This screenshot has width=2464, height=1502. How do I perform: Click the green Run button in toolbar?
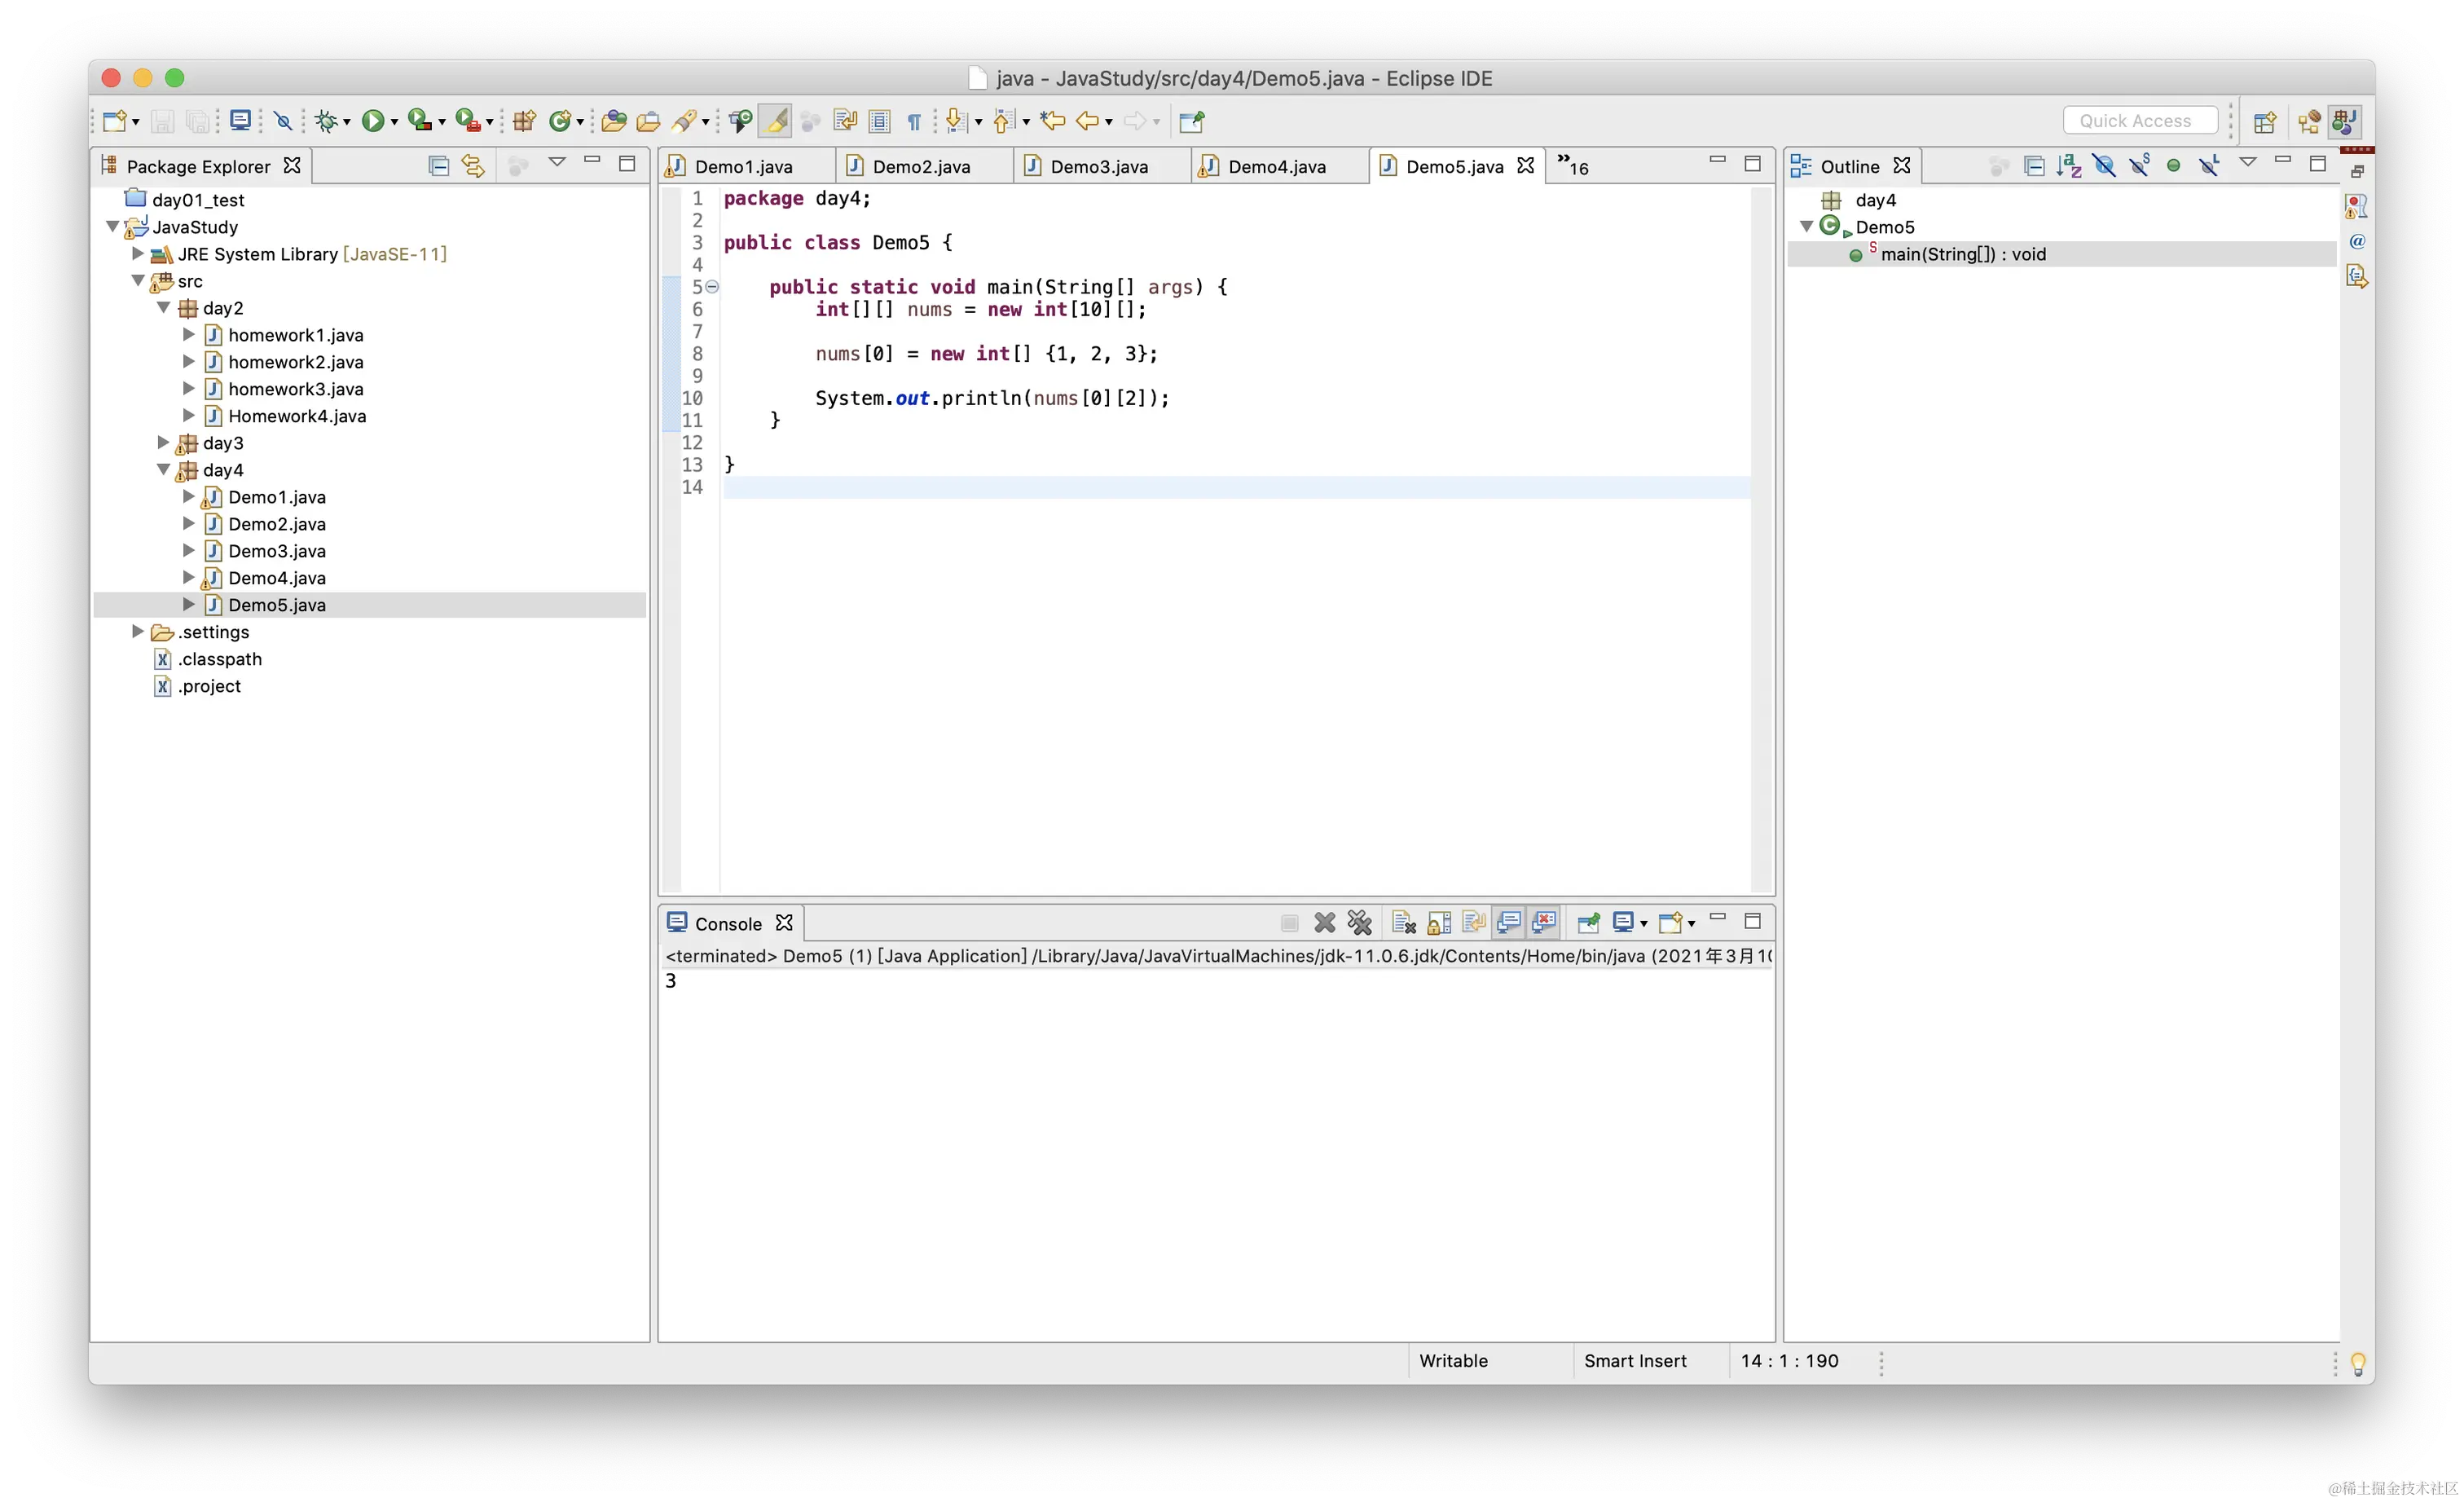[x=372, y=121]
